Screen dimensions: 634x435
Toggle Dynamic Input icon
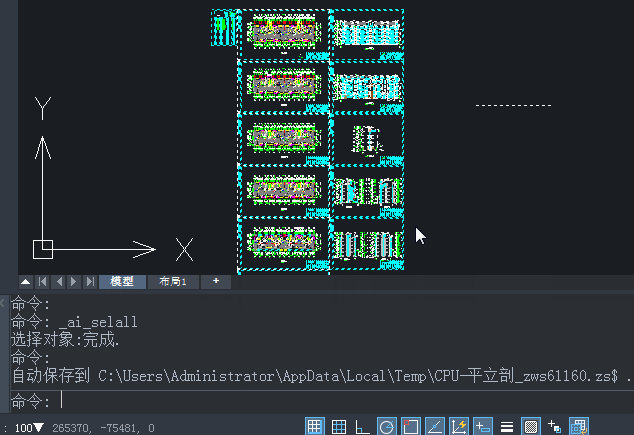483,427
